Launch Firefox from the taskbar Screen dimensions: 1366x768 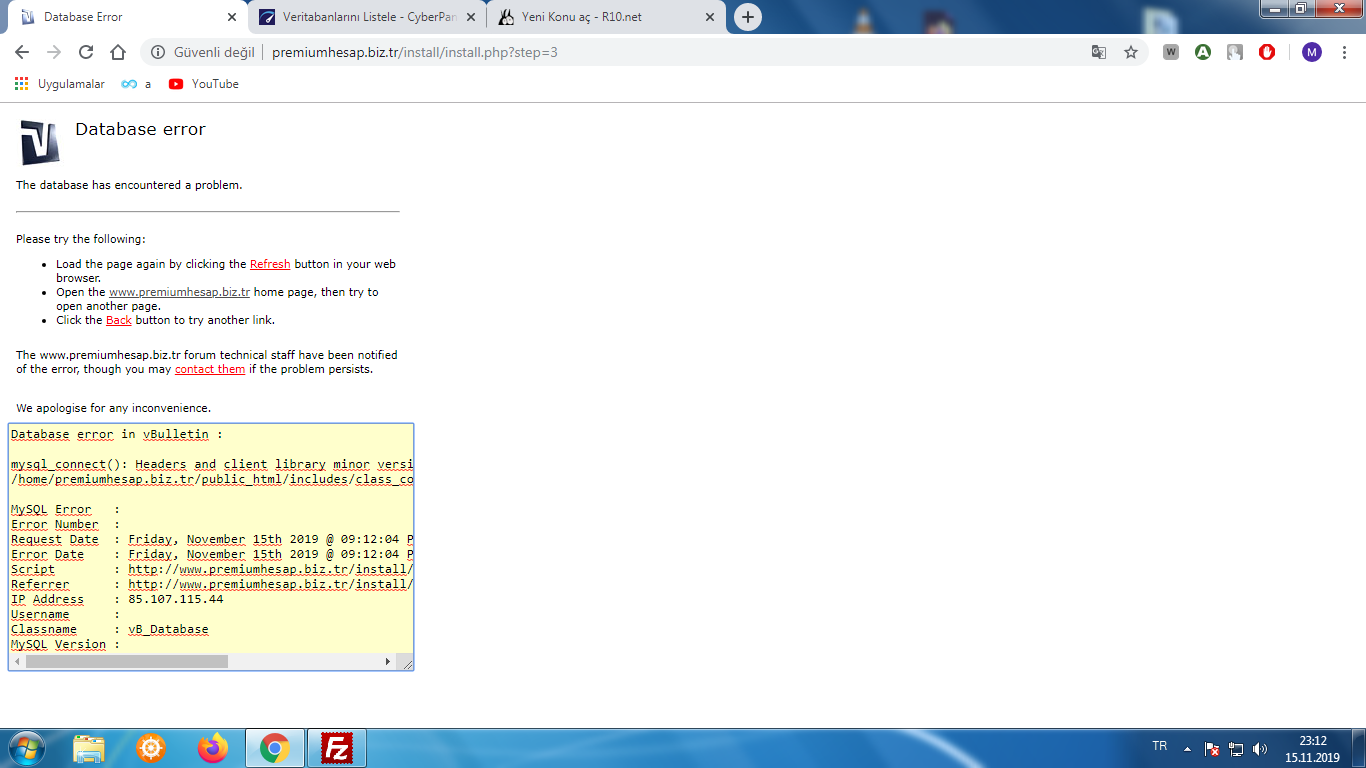pos(213,748)
